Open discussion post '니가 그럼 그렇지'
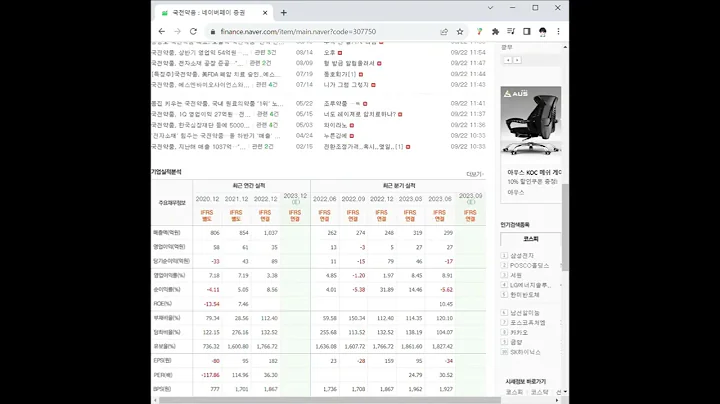720x404 pixels. (x=346, y=85)
